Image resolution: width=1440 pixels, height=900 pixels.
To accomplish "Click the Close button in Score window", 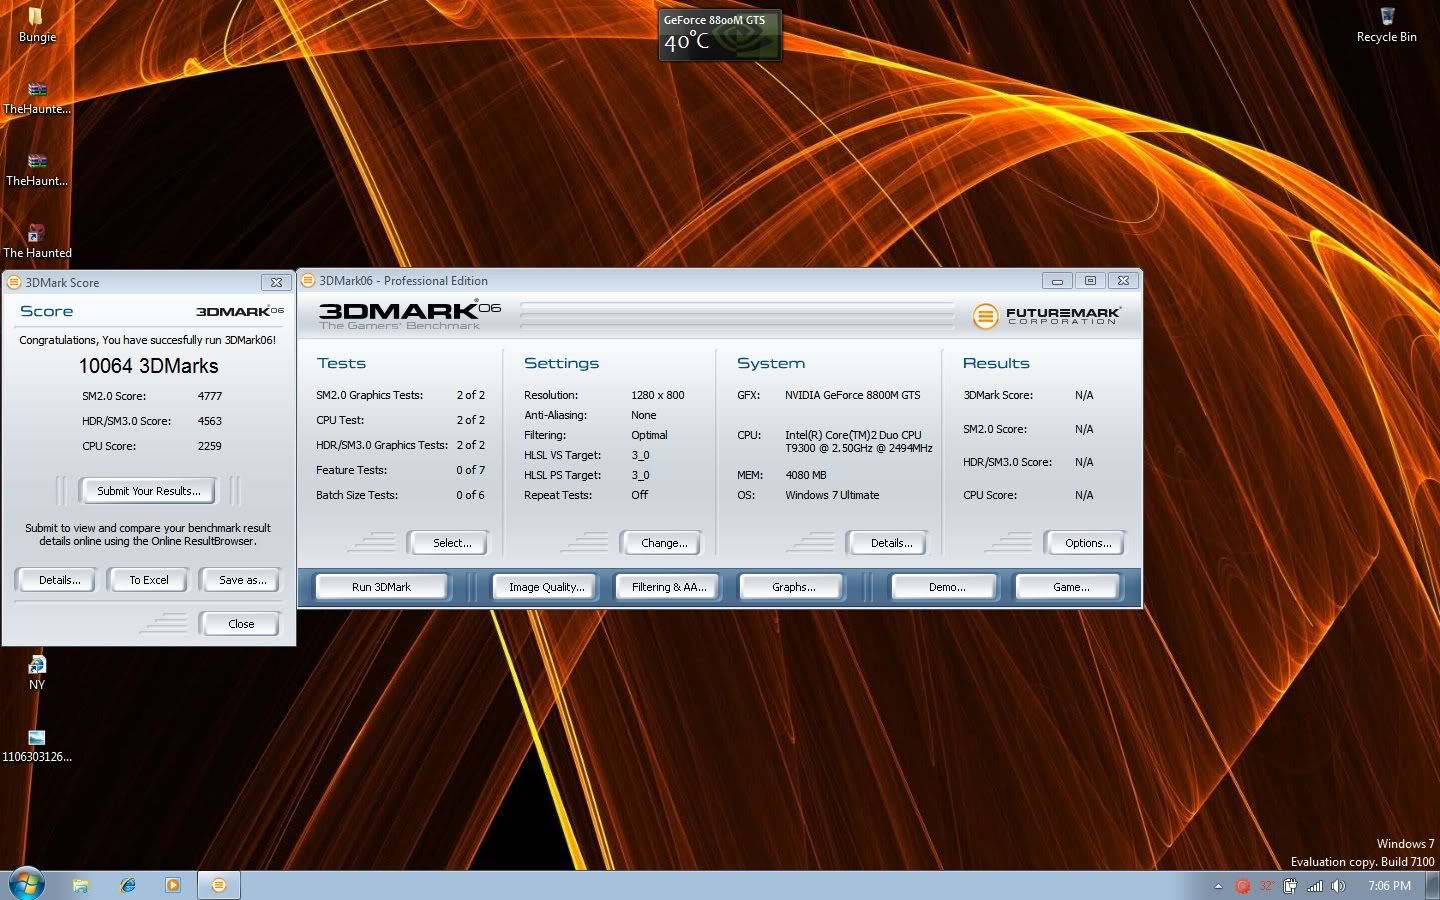I will click(x=241, y=624).
